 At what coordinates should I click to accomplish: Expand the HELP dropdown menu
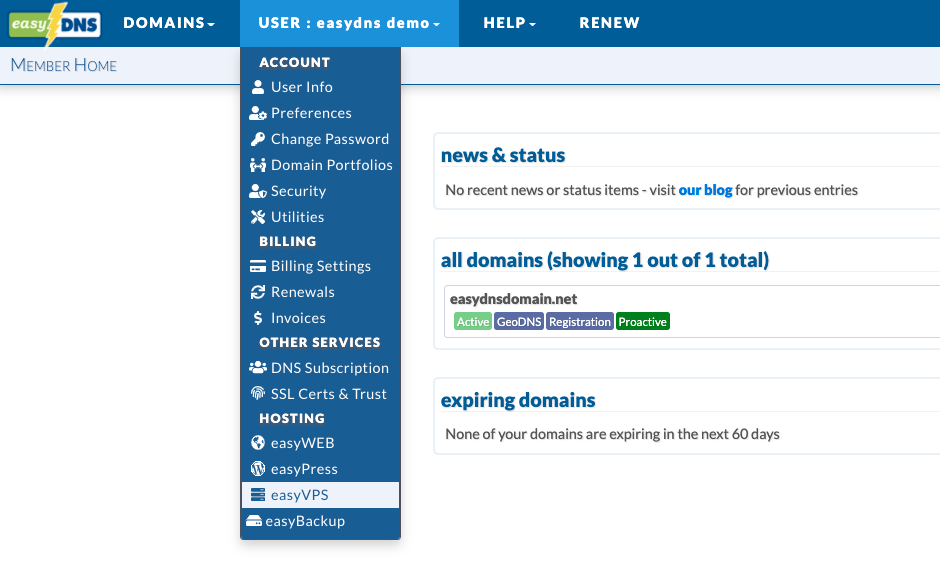coord(510,23)
